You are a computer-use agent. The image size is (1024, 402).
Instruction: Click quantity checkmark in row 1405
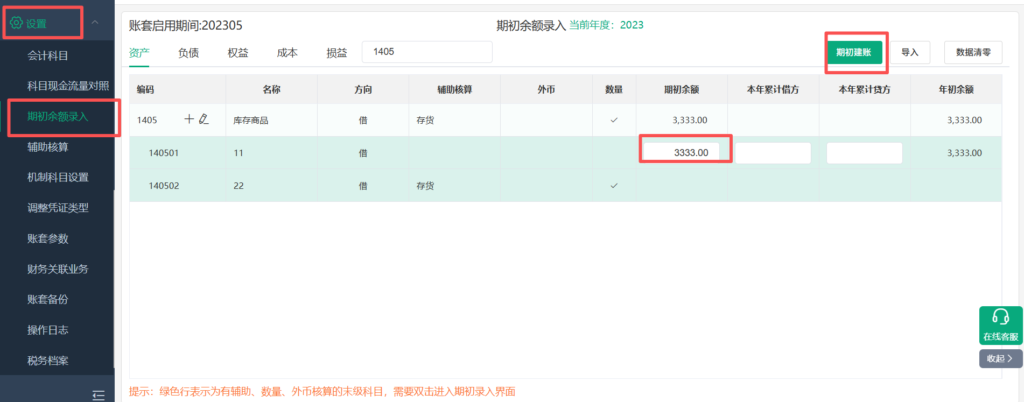pyautogui.click(x=613, y=120)
